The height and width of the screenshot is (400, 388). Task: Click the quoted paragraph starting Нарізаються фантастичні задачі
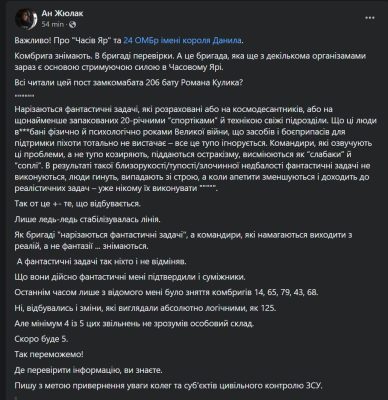[x=191, y=149]
